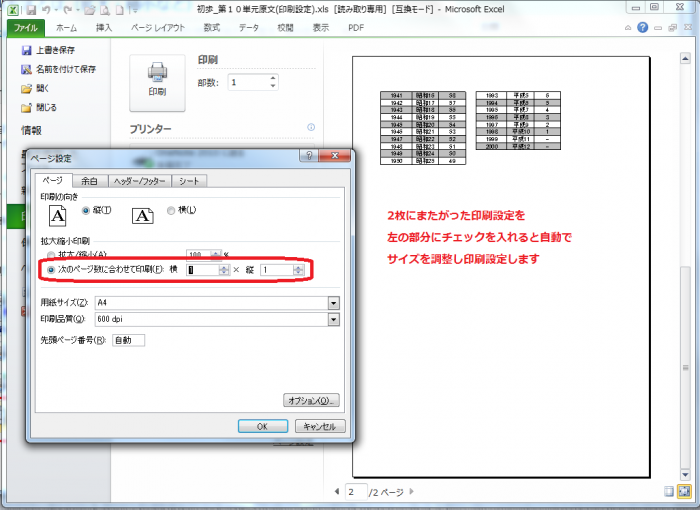This screenshot has height=510, width=700.
Task: Open the customize quick access toolbar dropdown
Action: (x=135, y=9)
